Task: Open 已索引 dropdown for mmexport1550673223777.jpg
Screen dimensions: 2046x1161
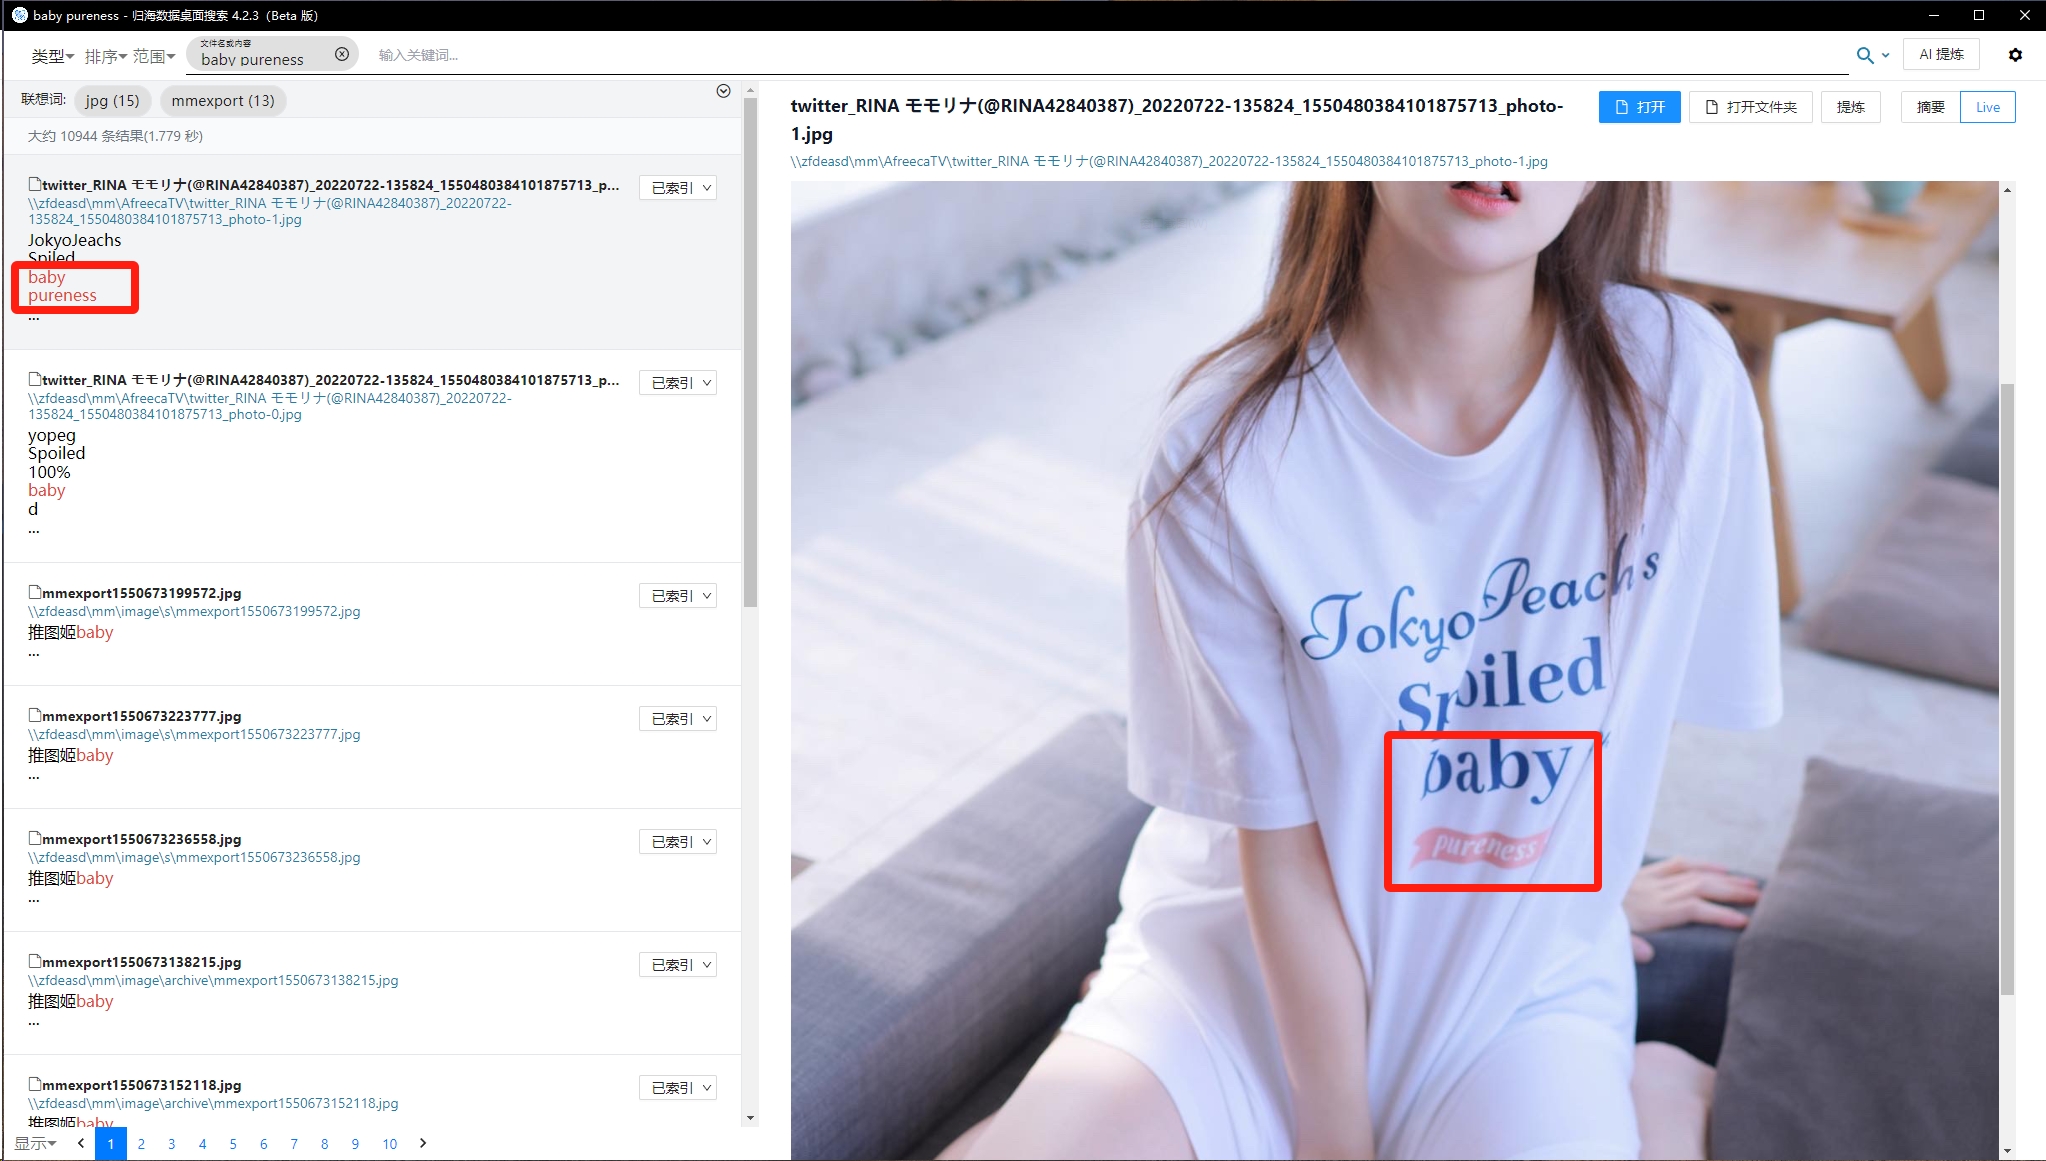Action: point(678,718)
